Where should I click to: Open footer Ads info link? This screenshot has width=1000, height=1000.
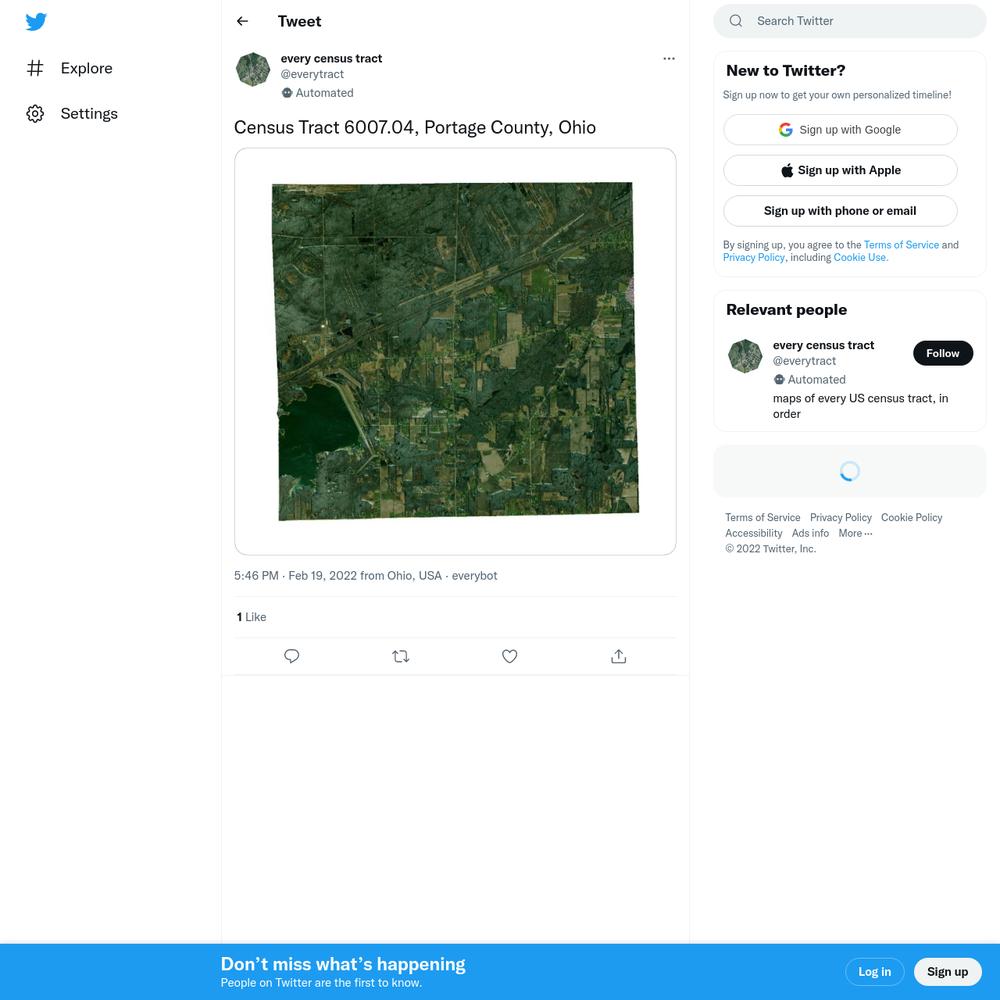point(810,533)
